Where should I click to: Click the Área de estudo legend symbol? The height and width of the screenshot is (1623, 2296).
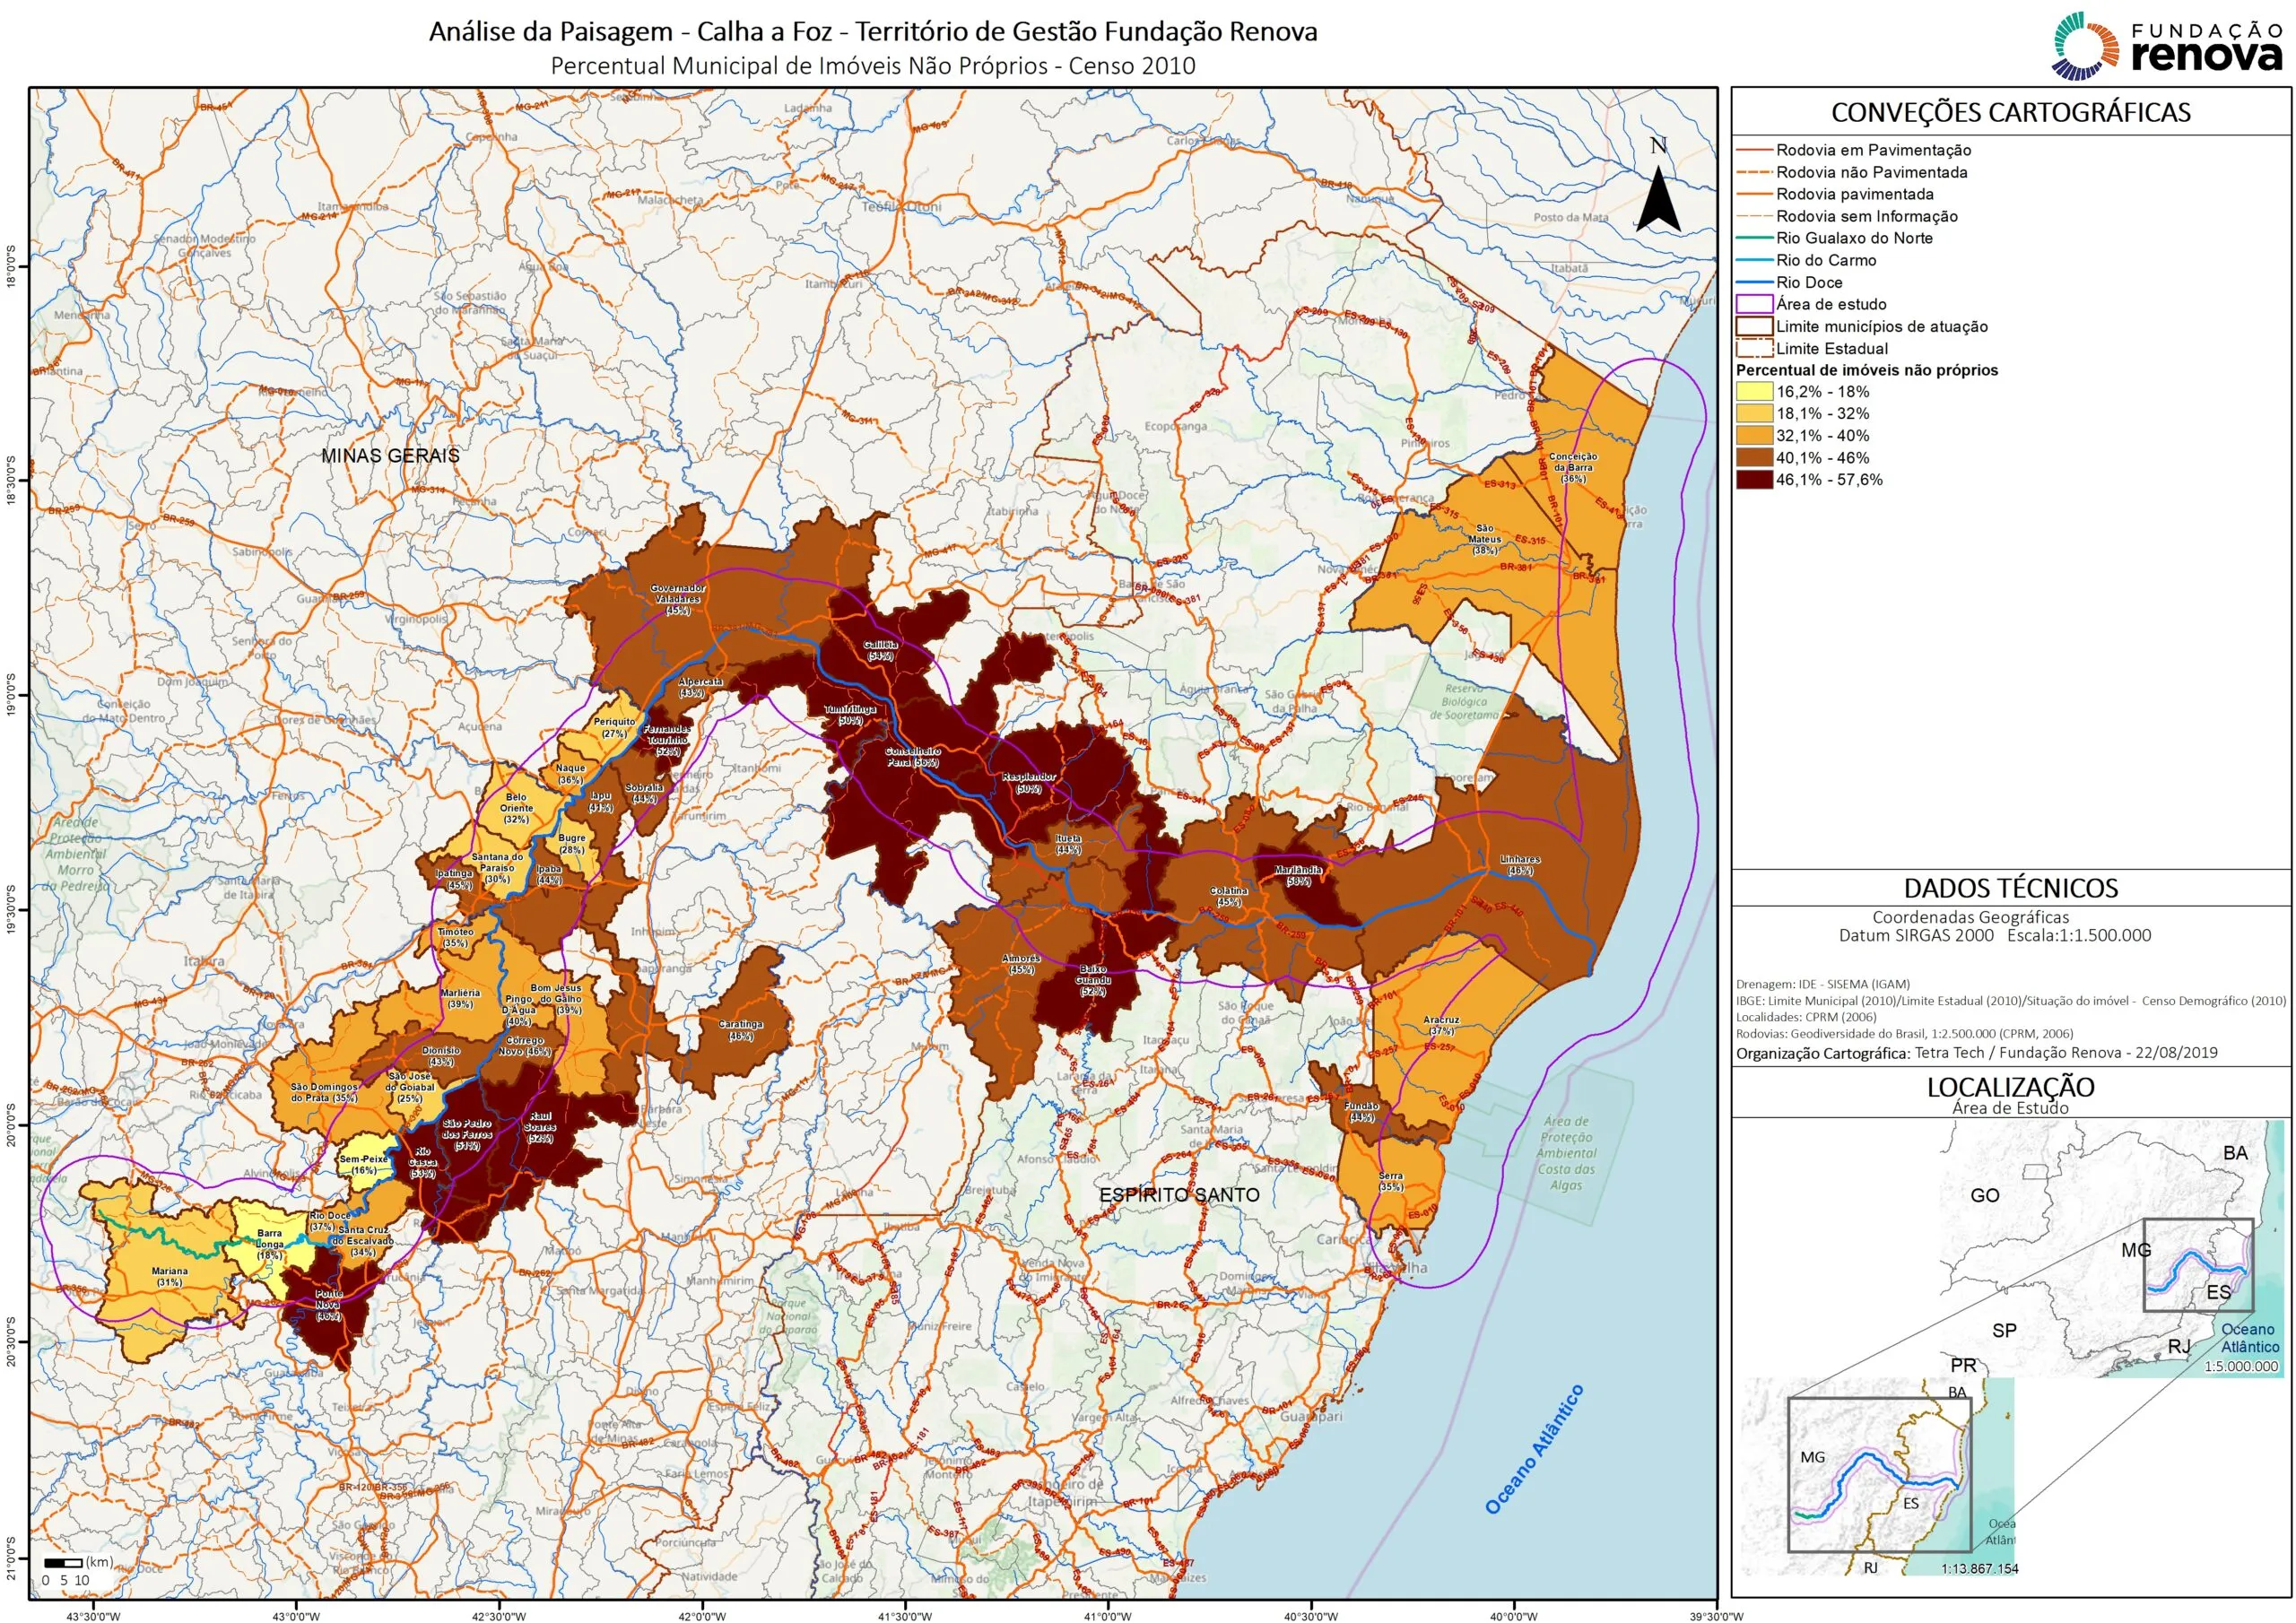pos(1754,304)
